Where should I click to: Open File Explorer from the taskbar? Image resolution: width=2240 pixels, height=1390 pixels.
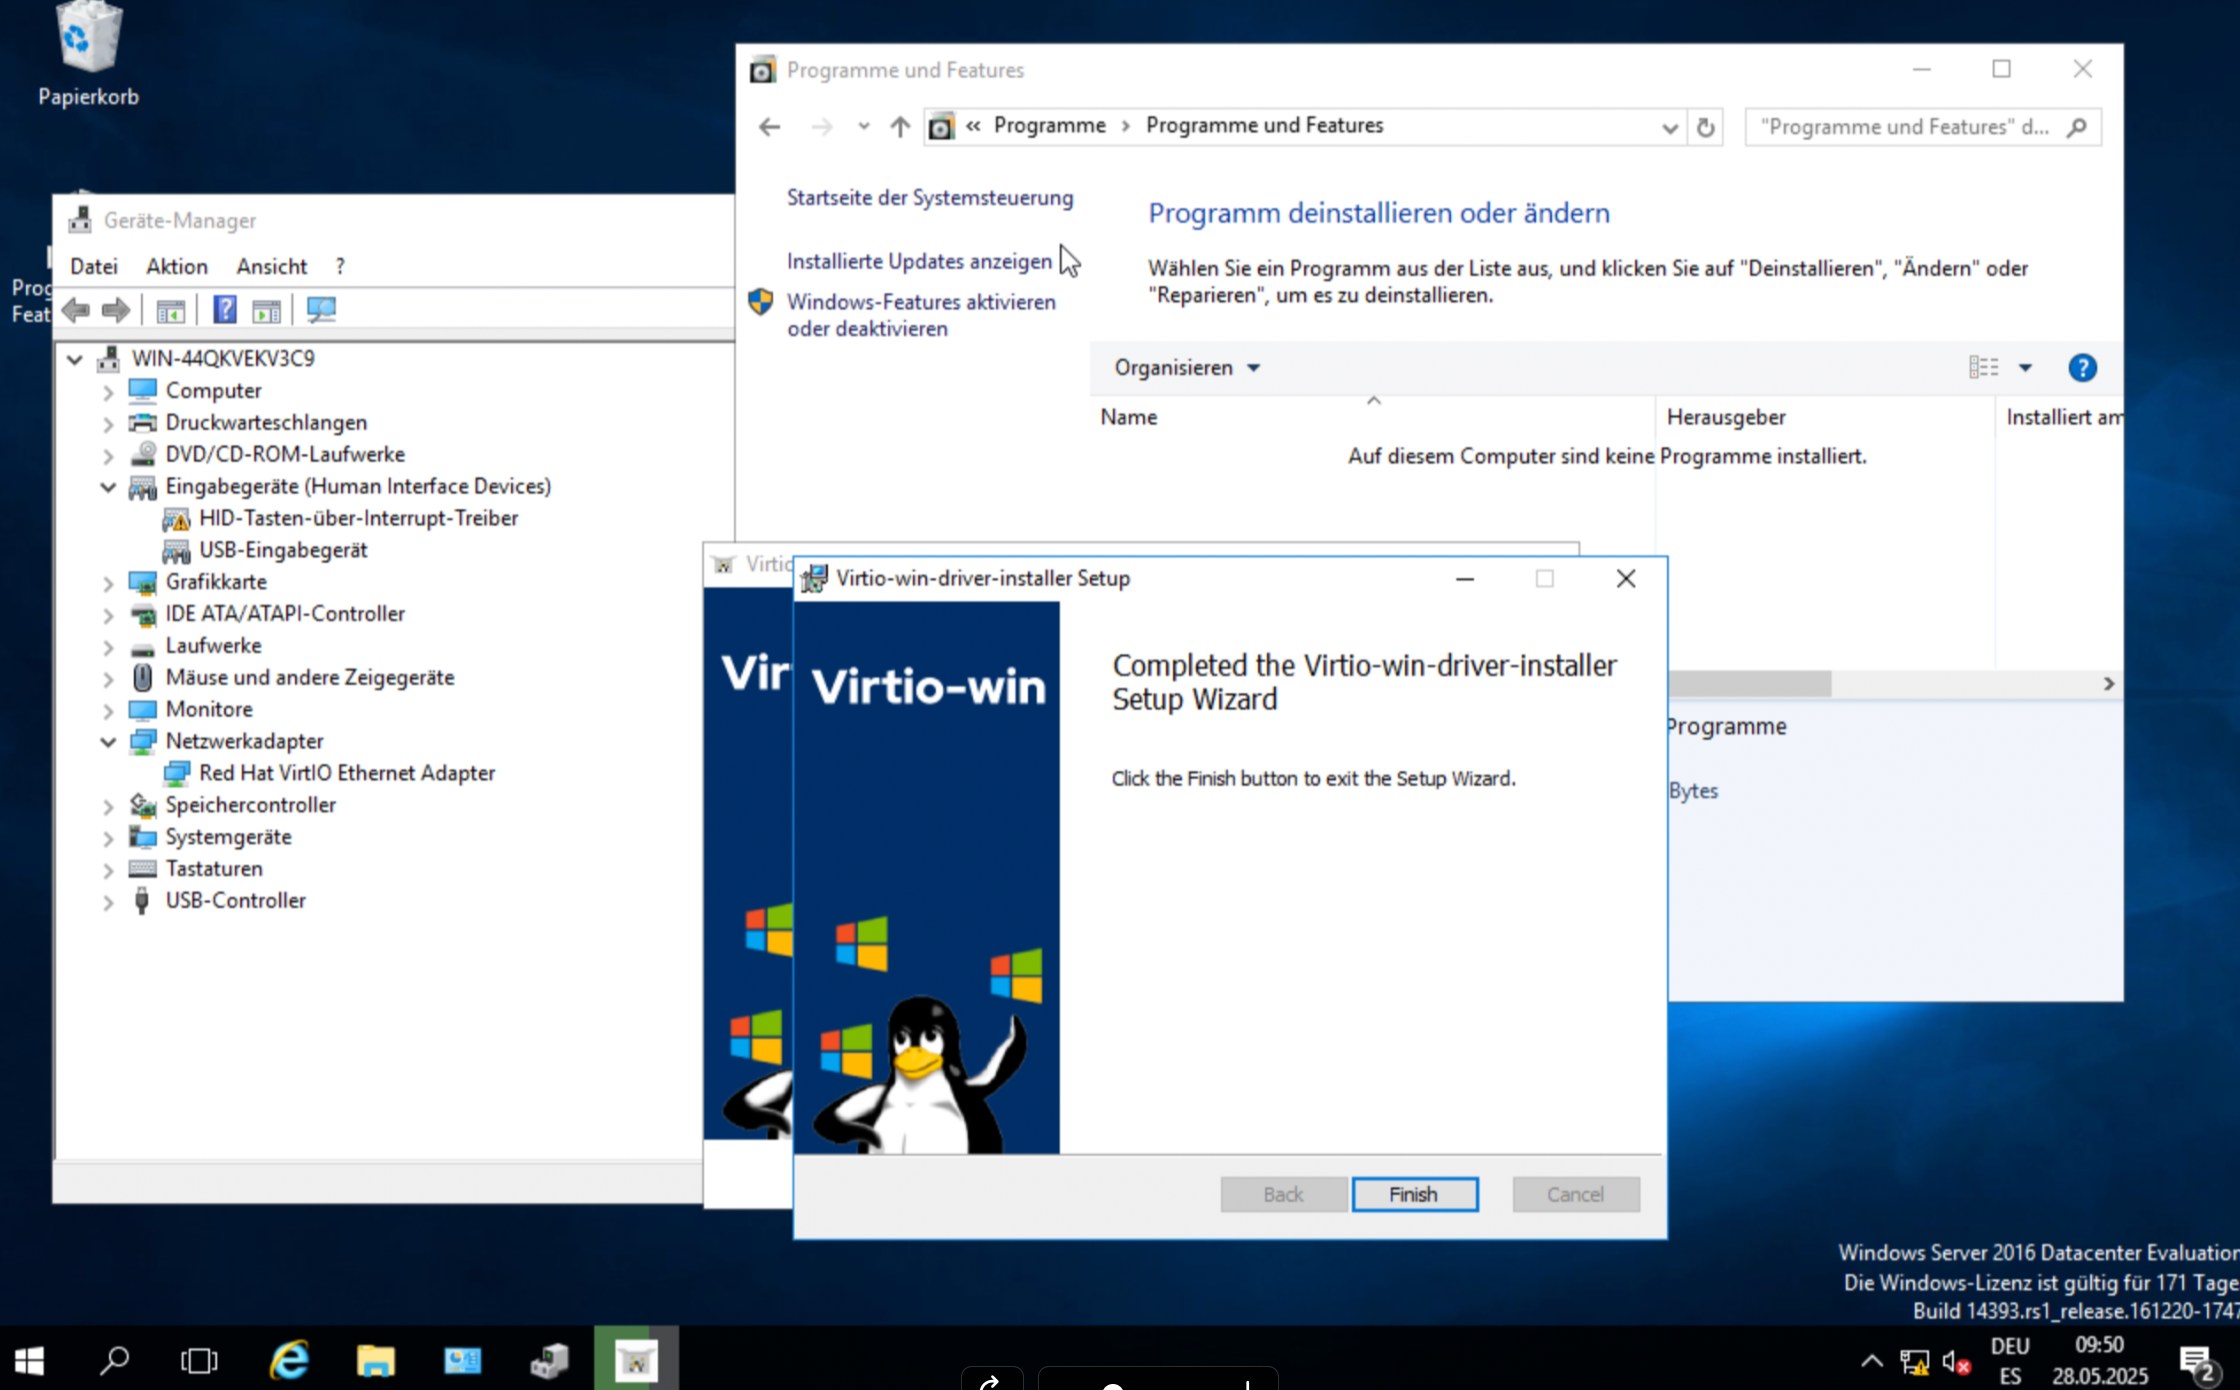pos(376,1360)
